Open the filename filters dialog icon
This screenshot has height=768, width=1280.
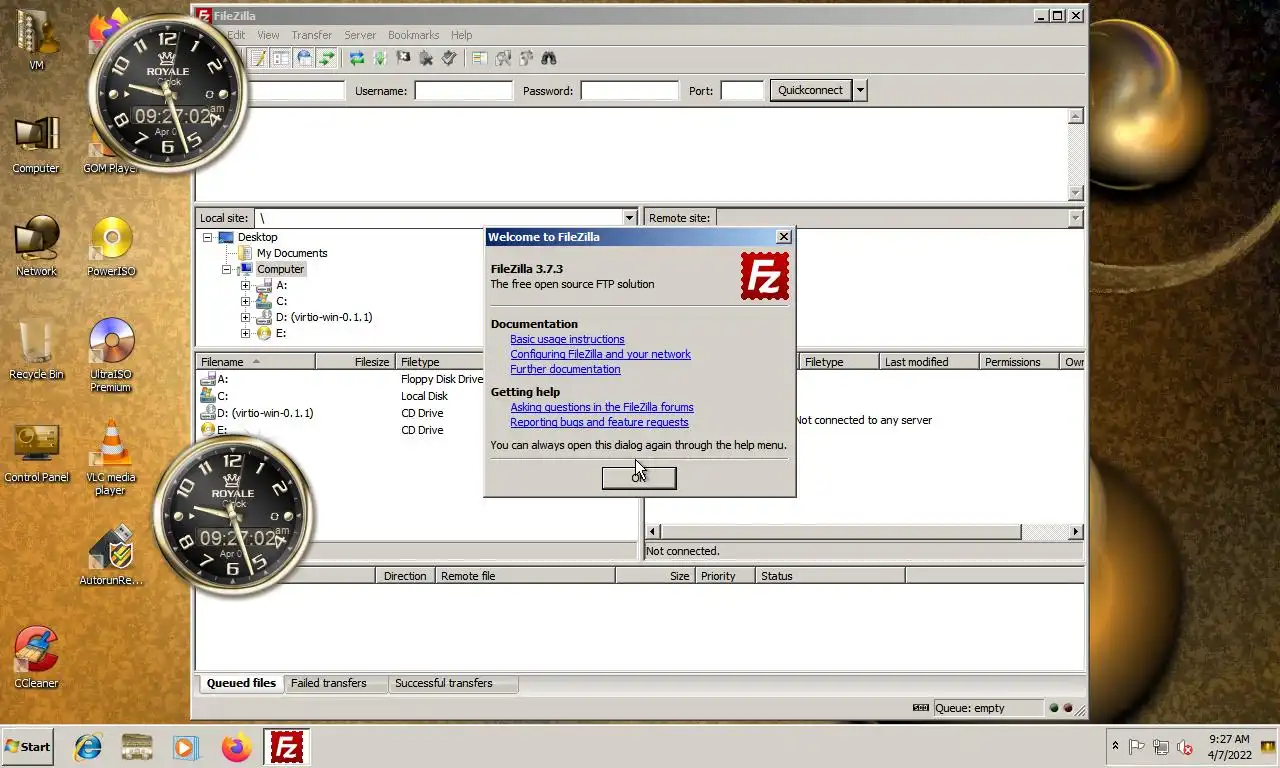coord(480,59)
